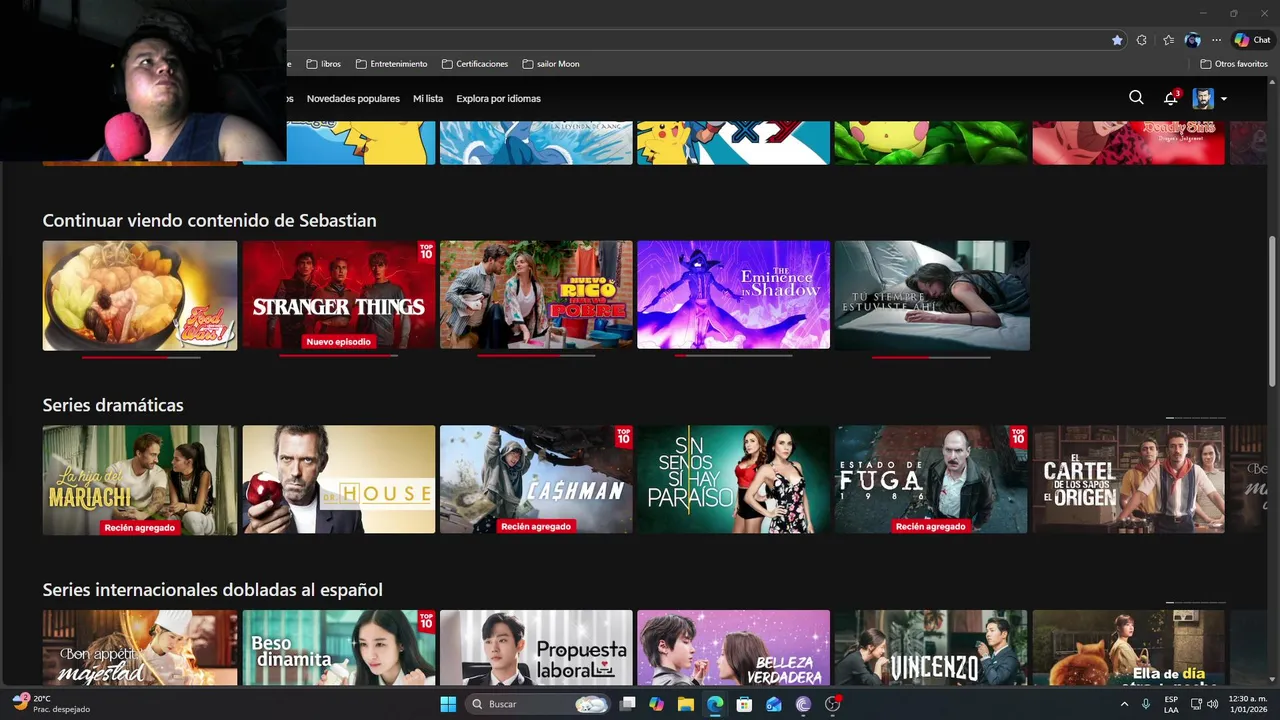1280x720 pixels.
Task: Click the microphone tray icon
Action: [x=1146, y=704]
